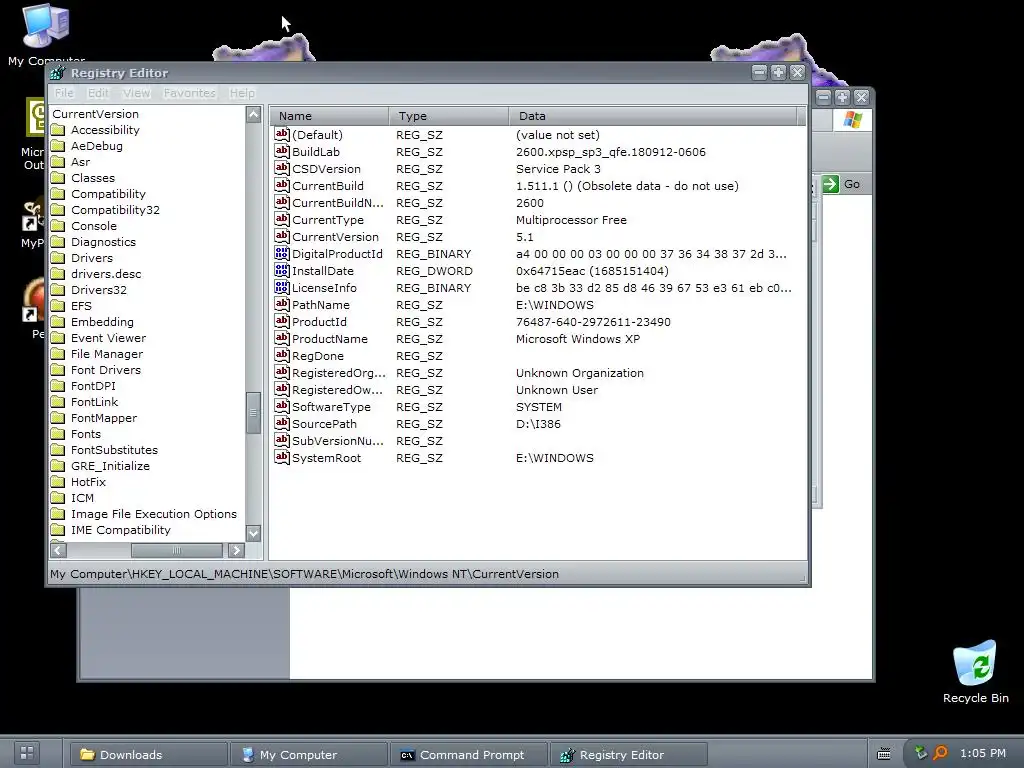Click the Drivers key in the tree

coord(91,258)
